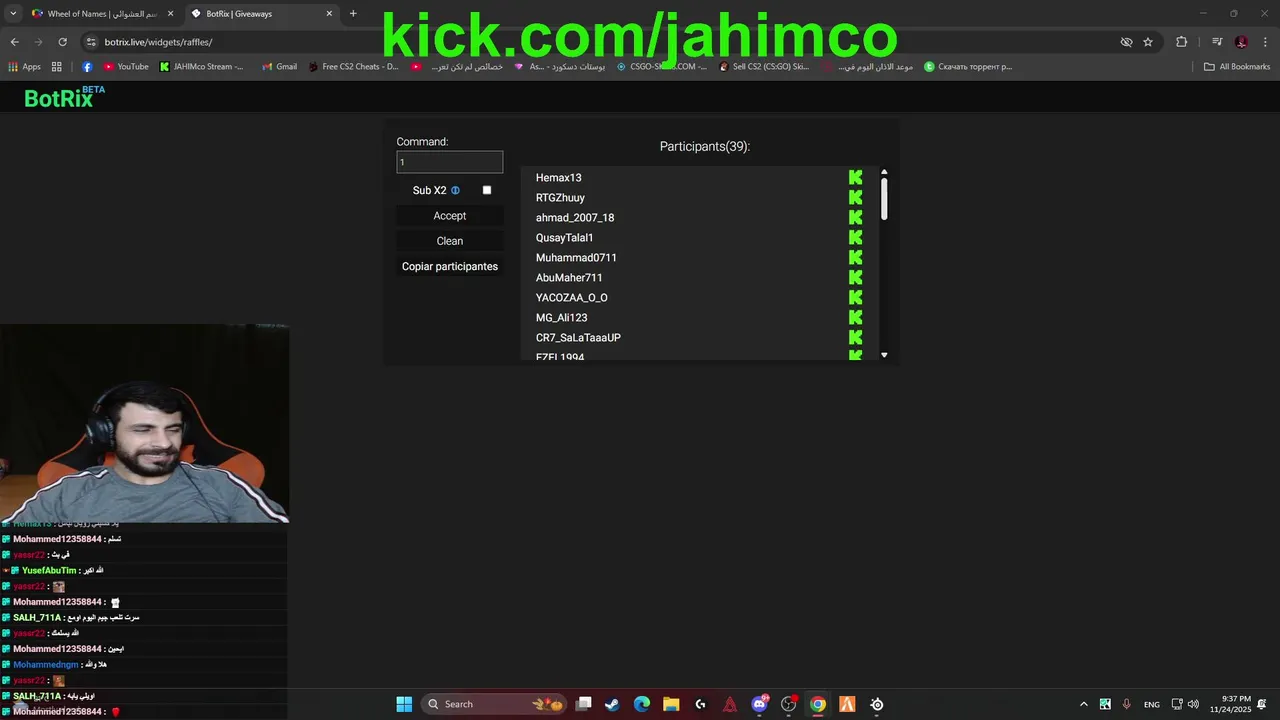The image size is (1280, 720).
Task: Click the Kick icon beside YACOZAA_O_O
Action: coord(855,298)
